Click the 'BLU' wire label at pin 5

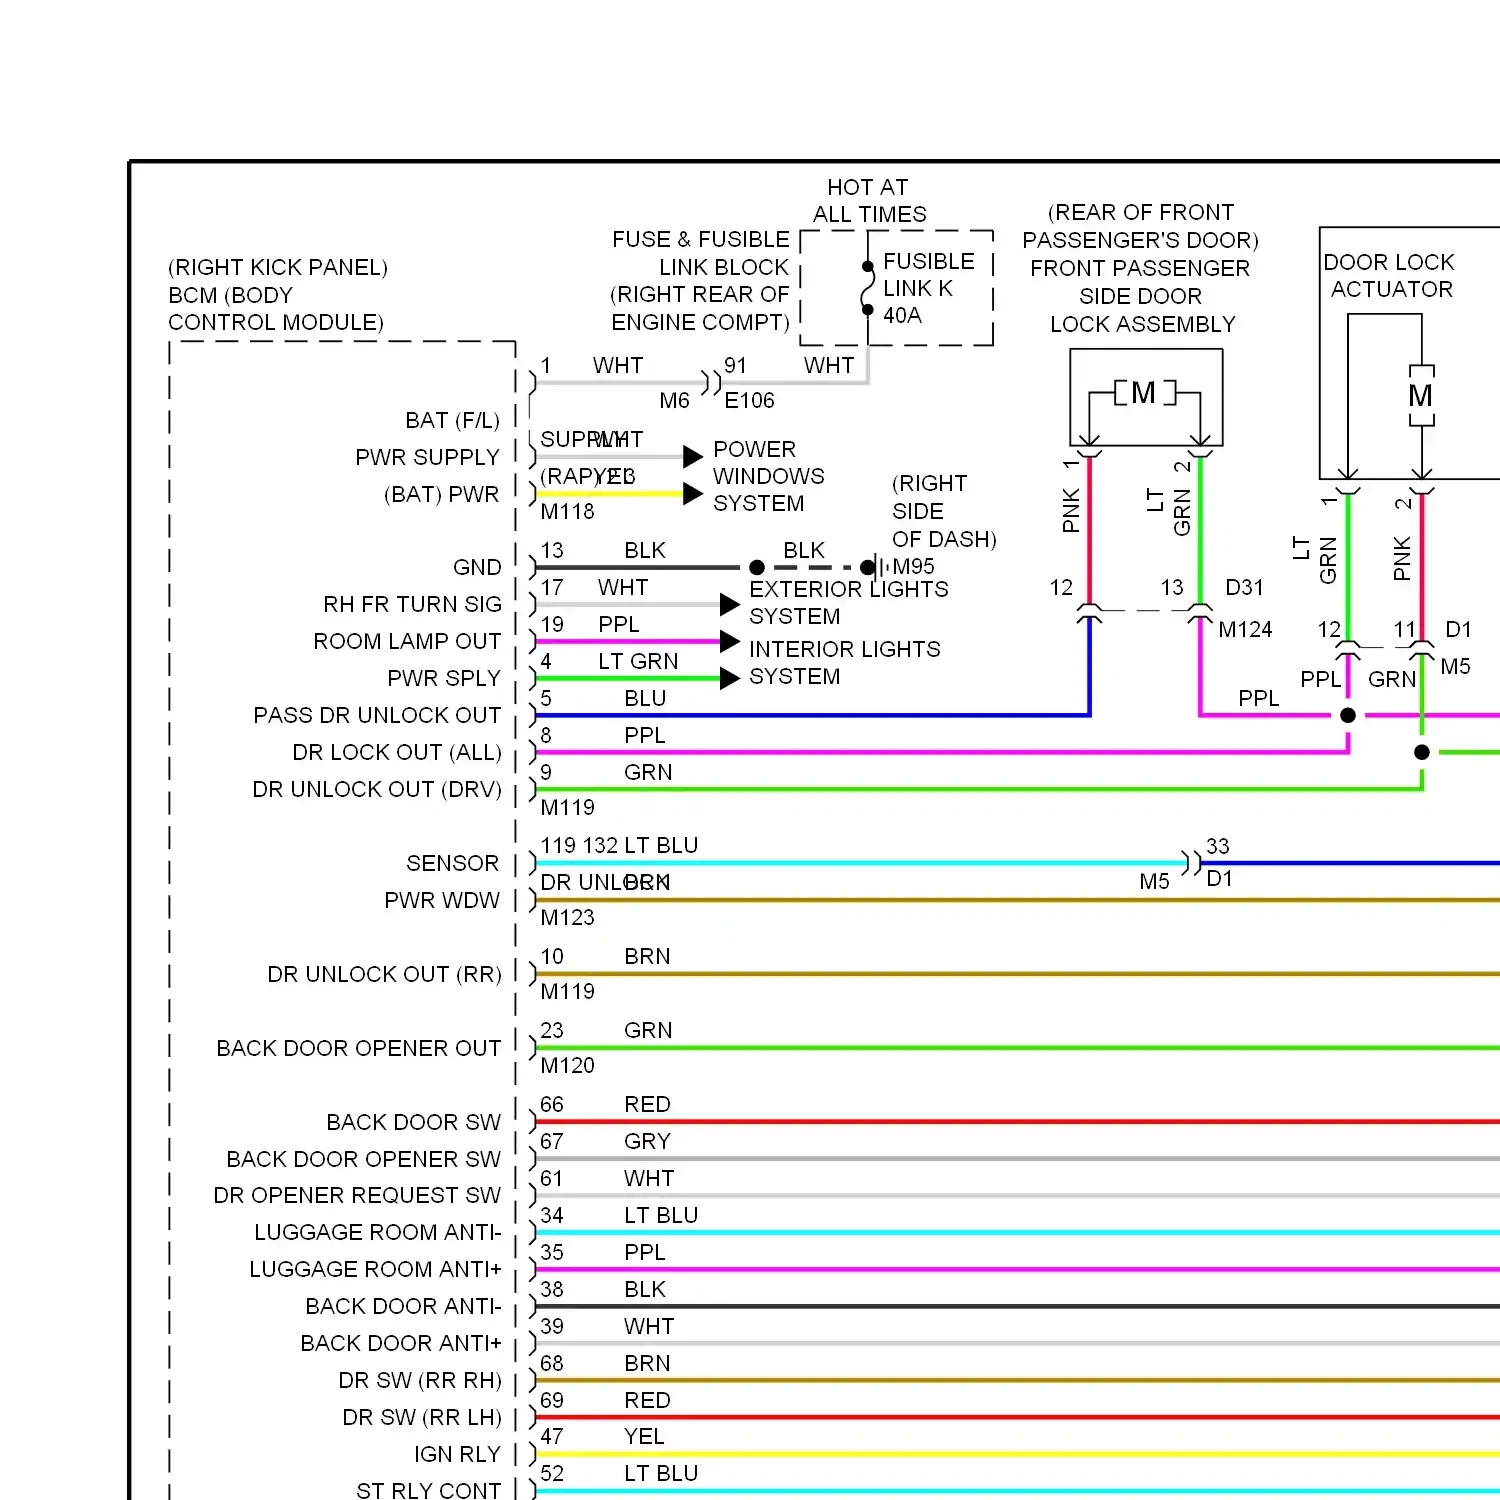(645, 698)
